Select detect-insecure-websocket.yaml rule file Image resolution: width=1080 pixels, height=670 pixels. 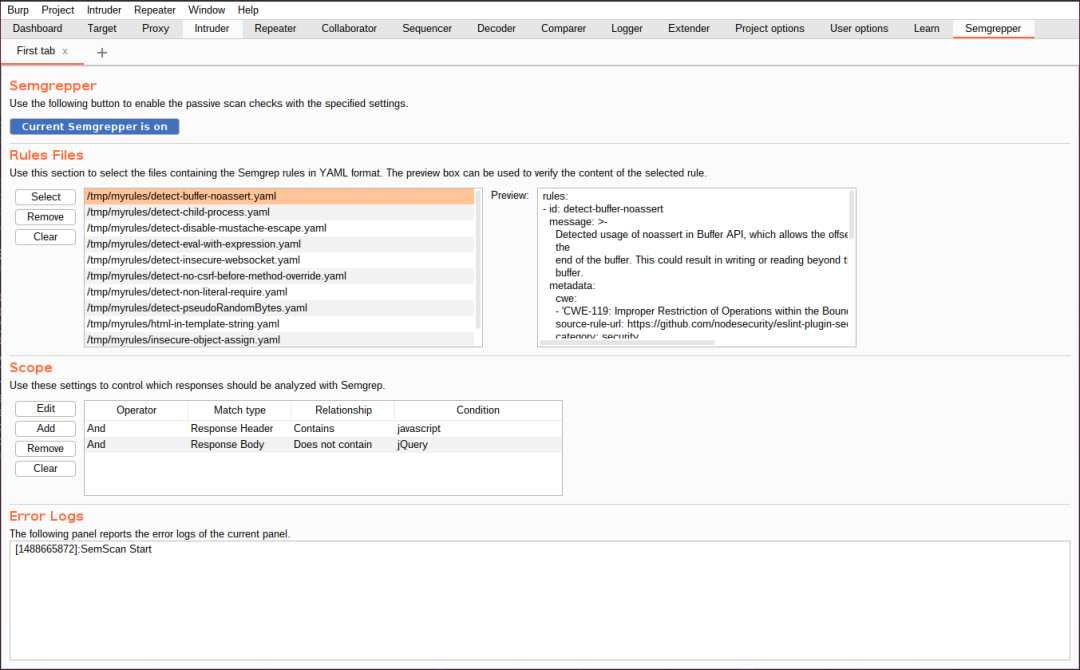pos(279,260)
